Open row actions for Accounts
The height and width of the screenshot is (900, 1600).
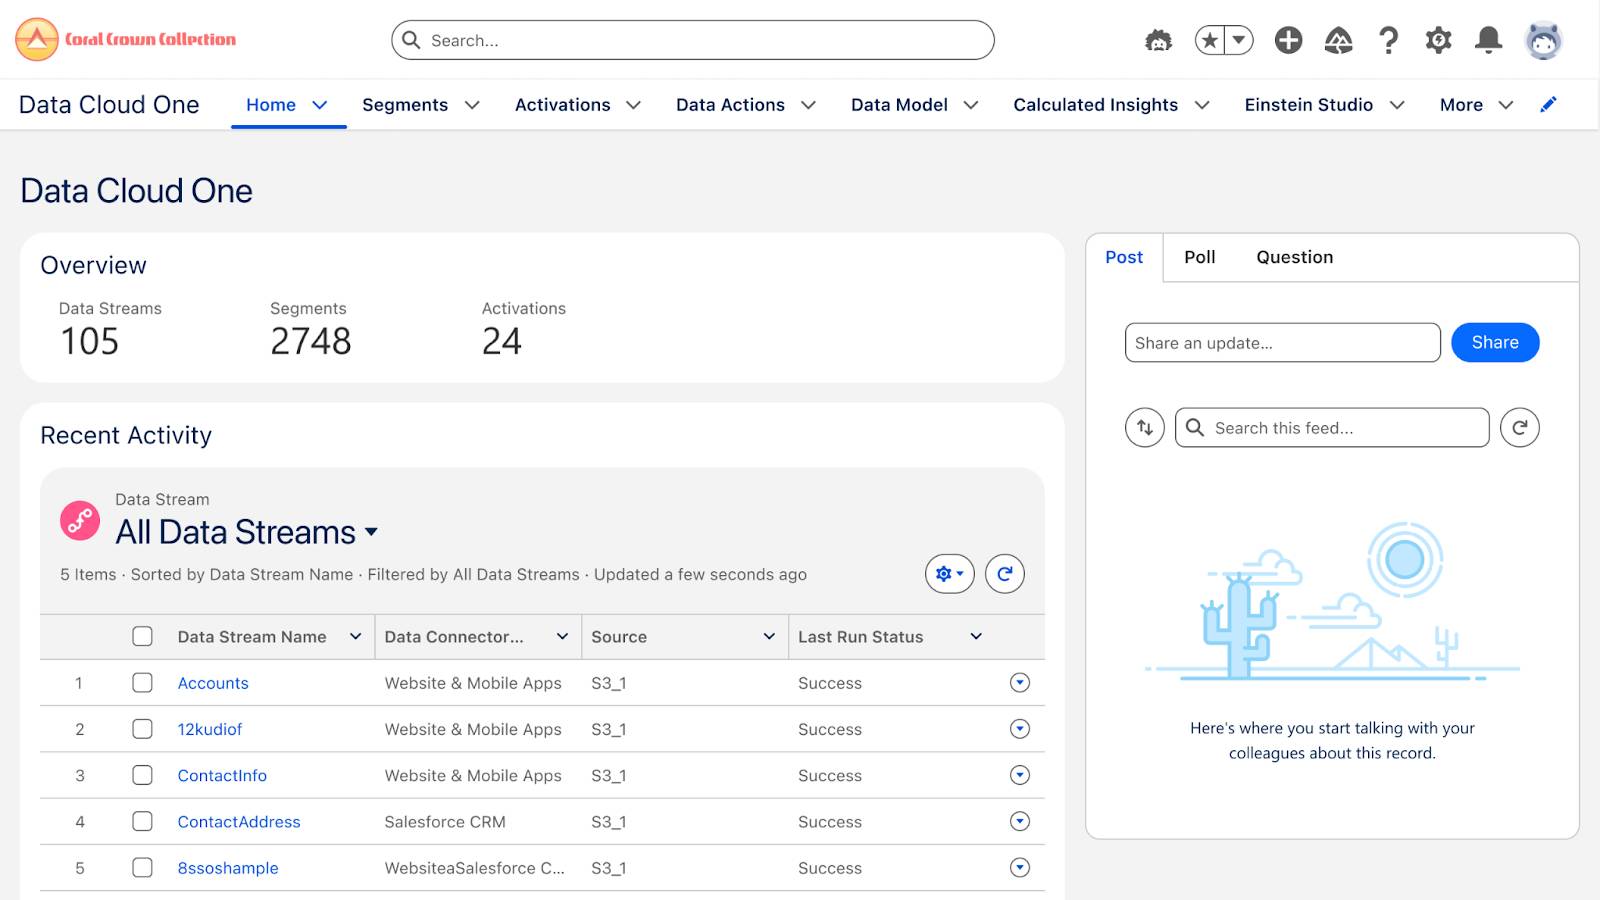(x=1019, y=683)
